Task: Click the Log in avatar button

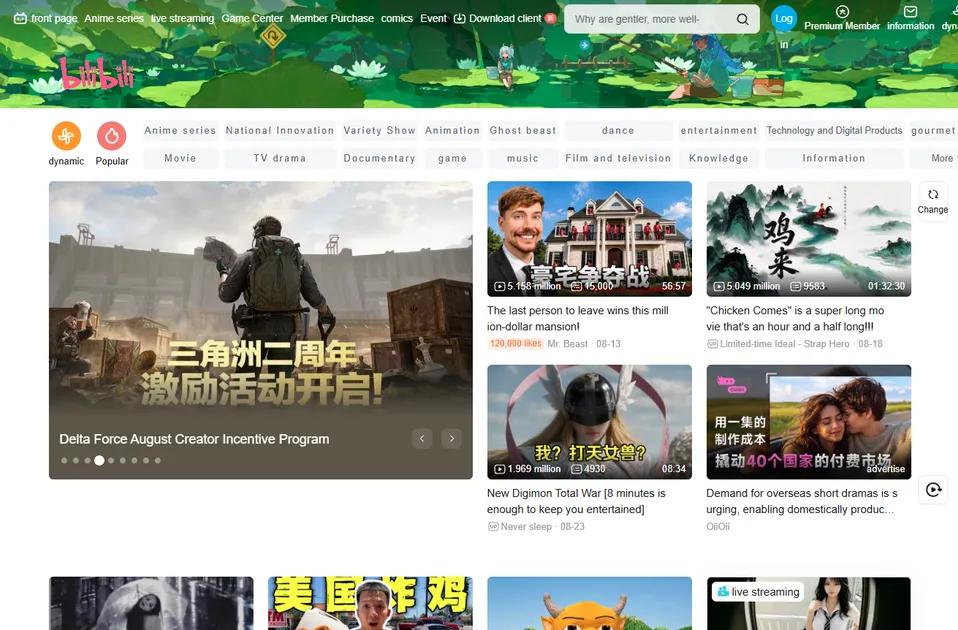Action: click(784, 19)
